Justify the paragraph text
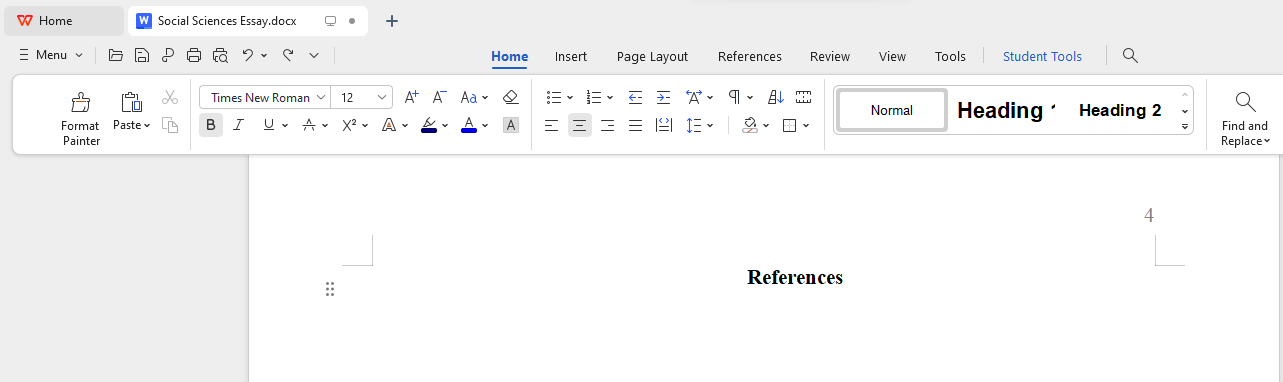 click(635, 125)
